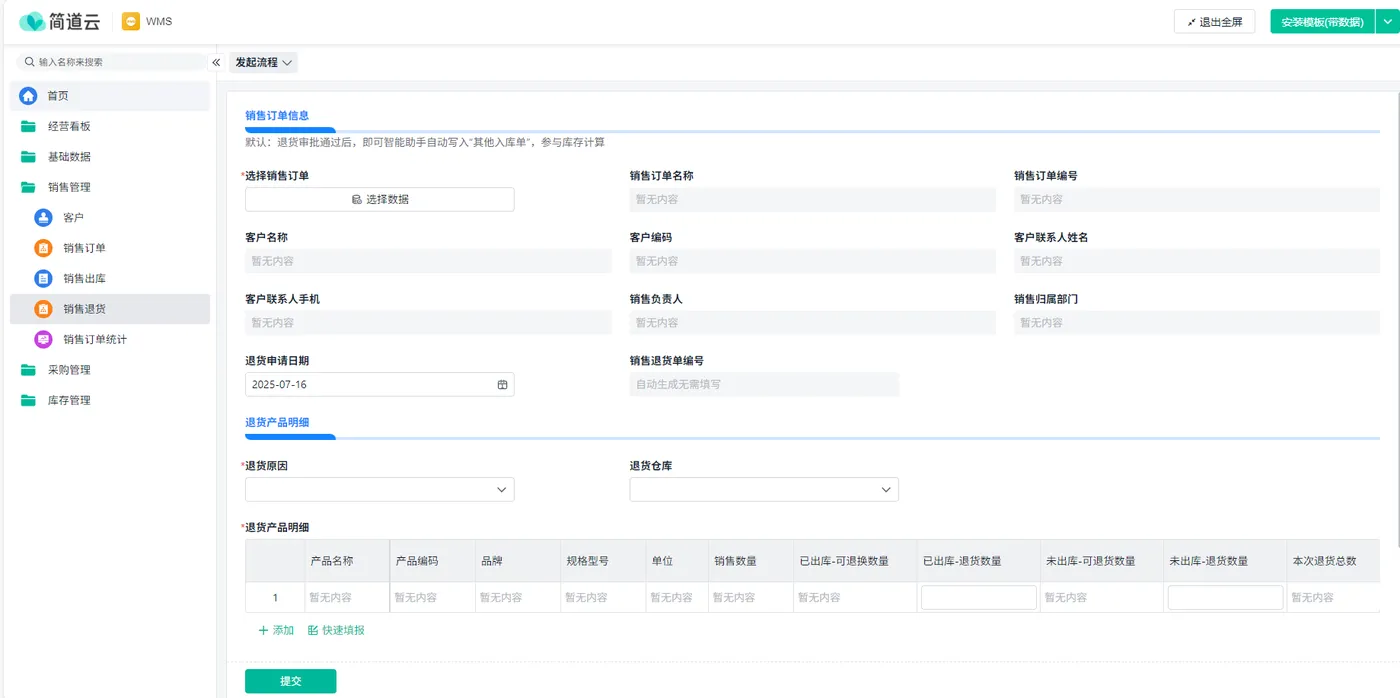Click the 采购管理 folder icon
This screenshot has height=698, width=1400.
pos(28,370)
